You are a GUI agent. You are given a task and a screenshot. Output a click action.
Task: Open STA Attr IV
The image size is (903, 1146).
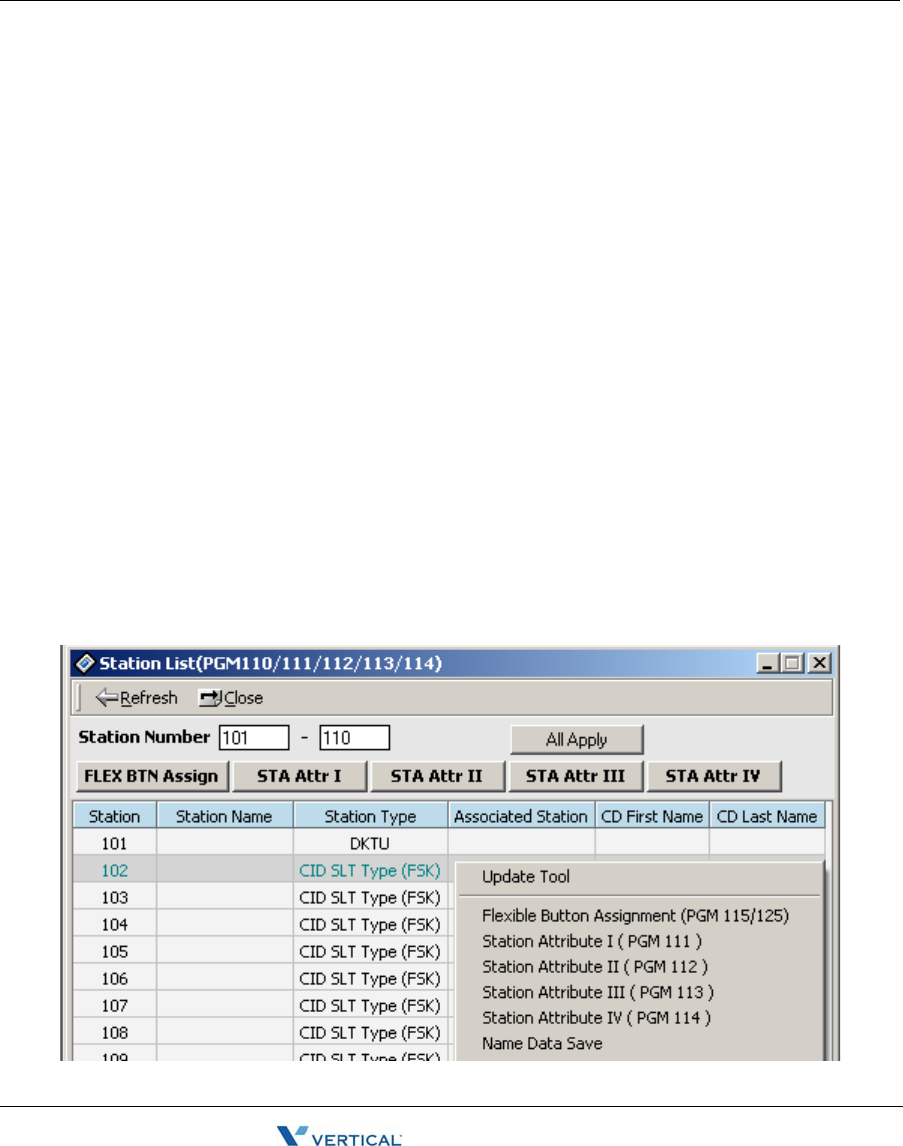click(x=714, y=776)
